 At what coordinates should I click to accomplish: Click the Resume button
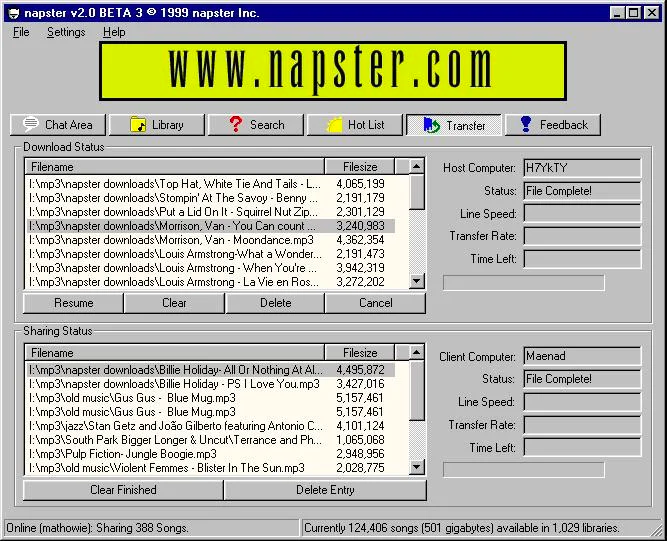73,303
